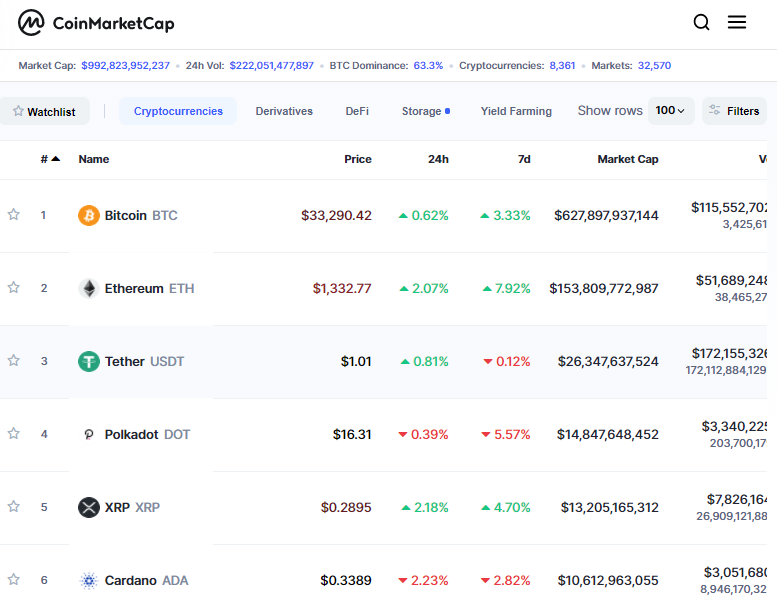777x613 pixels.
Task: Click the Bitcoin coin icon
Action: click(x=89, y=216)
